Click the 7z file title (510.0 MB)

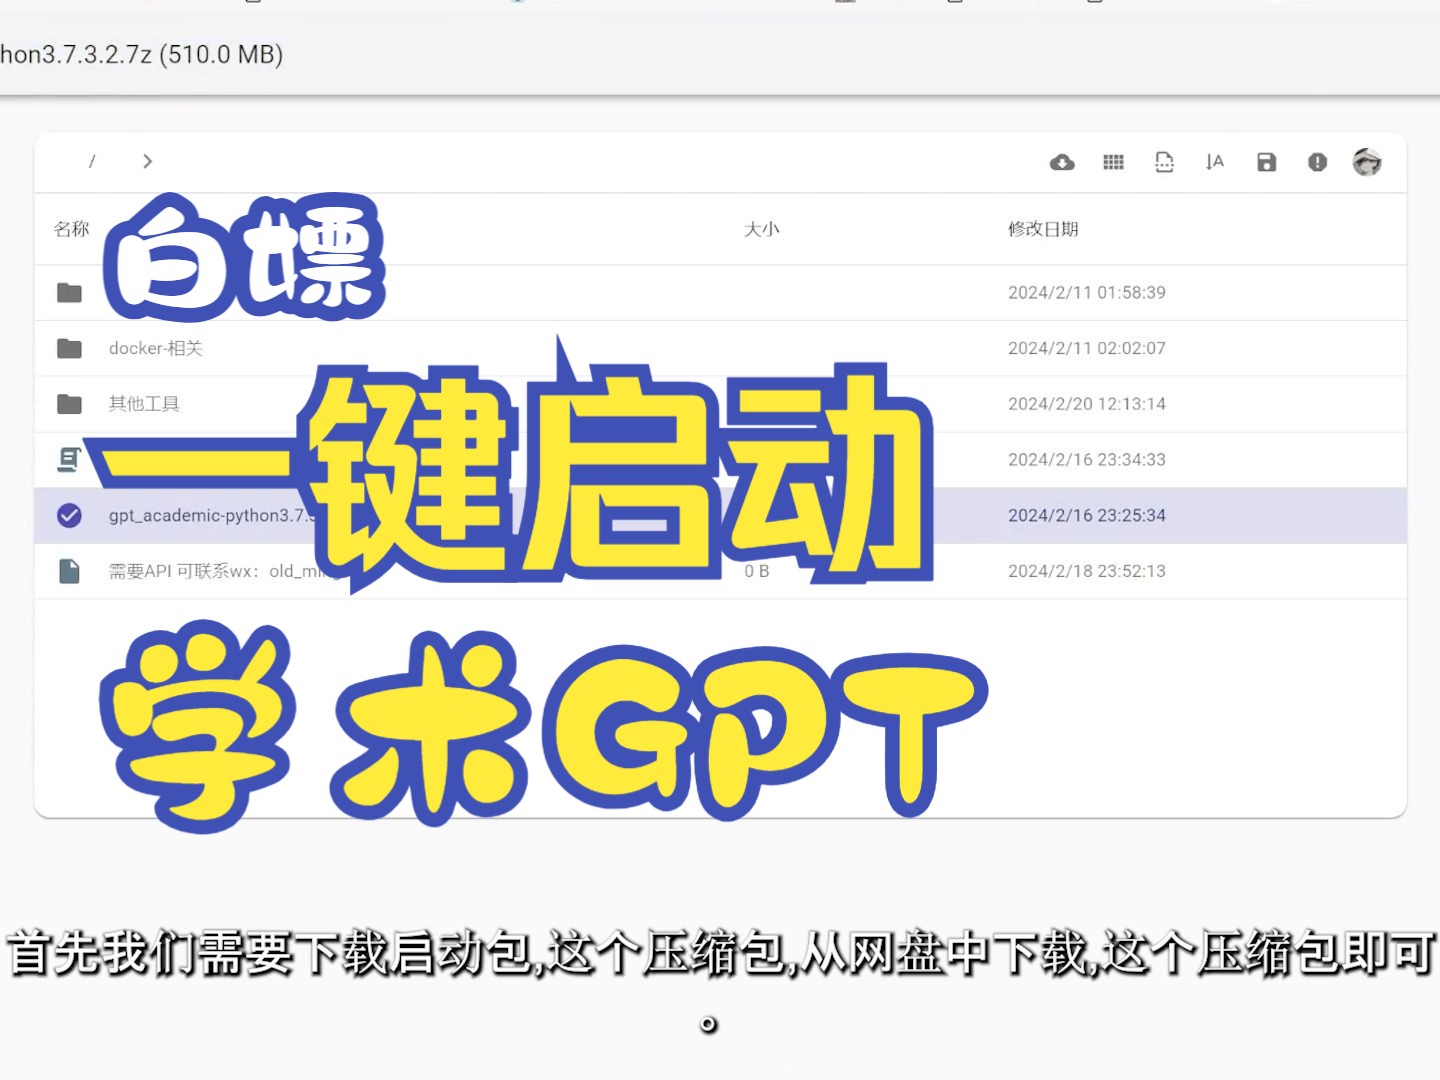click(141, 54)
